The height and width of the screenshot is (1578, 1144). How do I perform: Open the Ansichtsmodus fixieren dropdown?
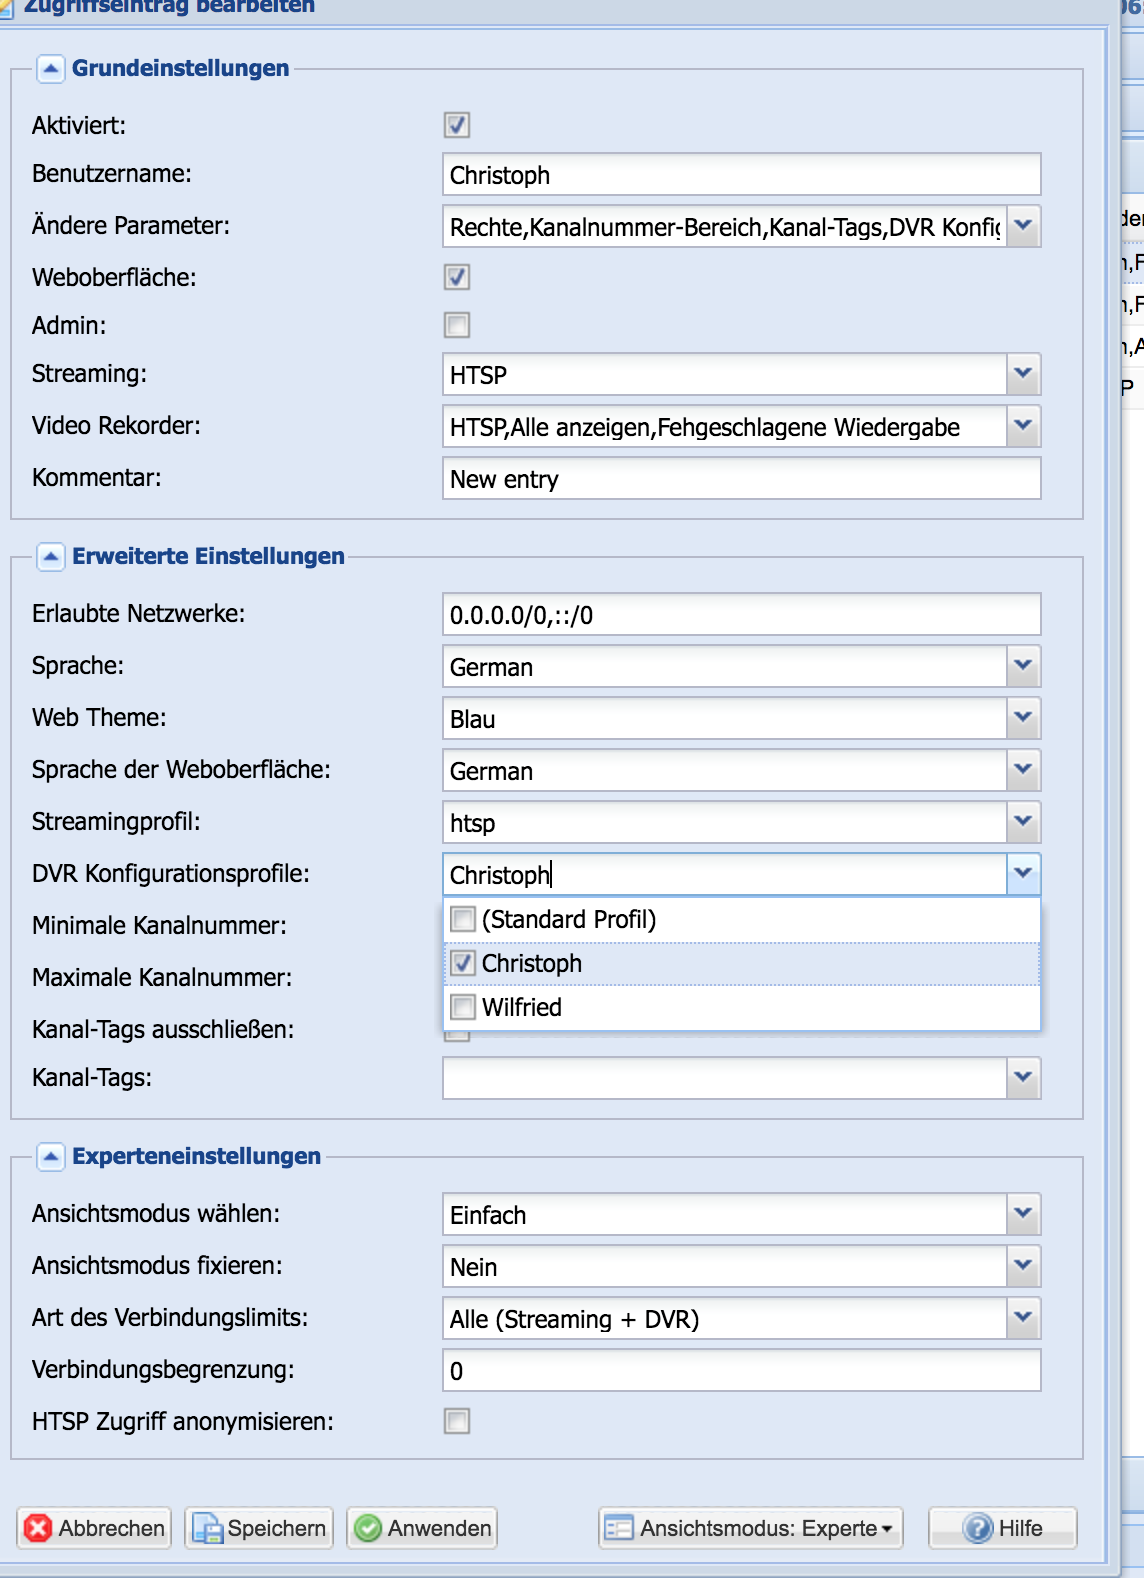pyautogui.click(x=1023, y=1266)
